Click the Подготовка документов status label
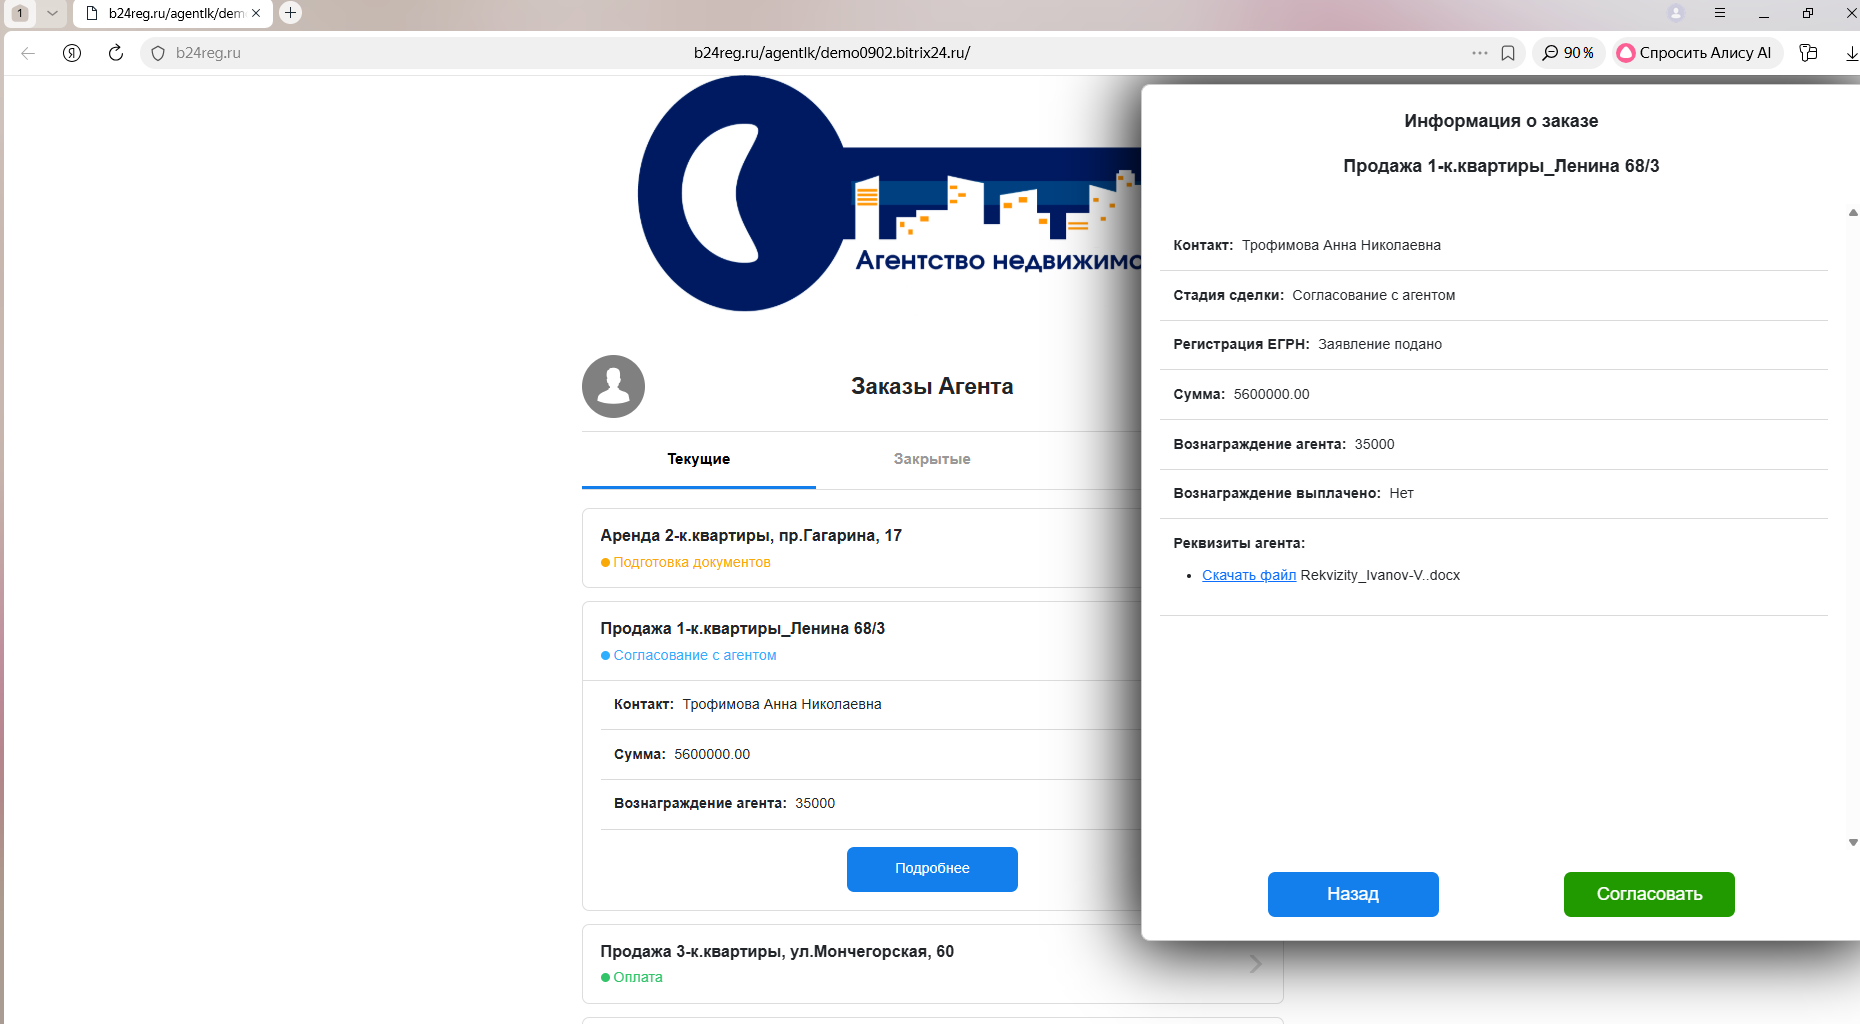This screenshot has width=1860, height=1024. click(692, 562)
